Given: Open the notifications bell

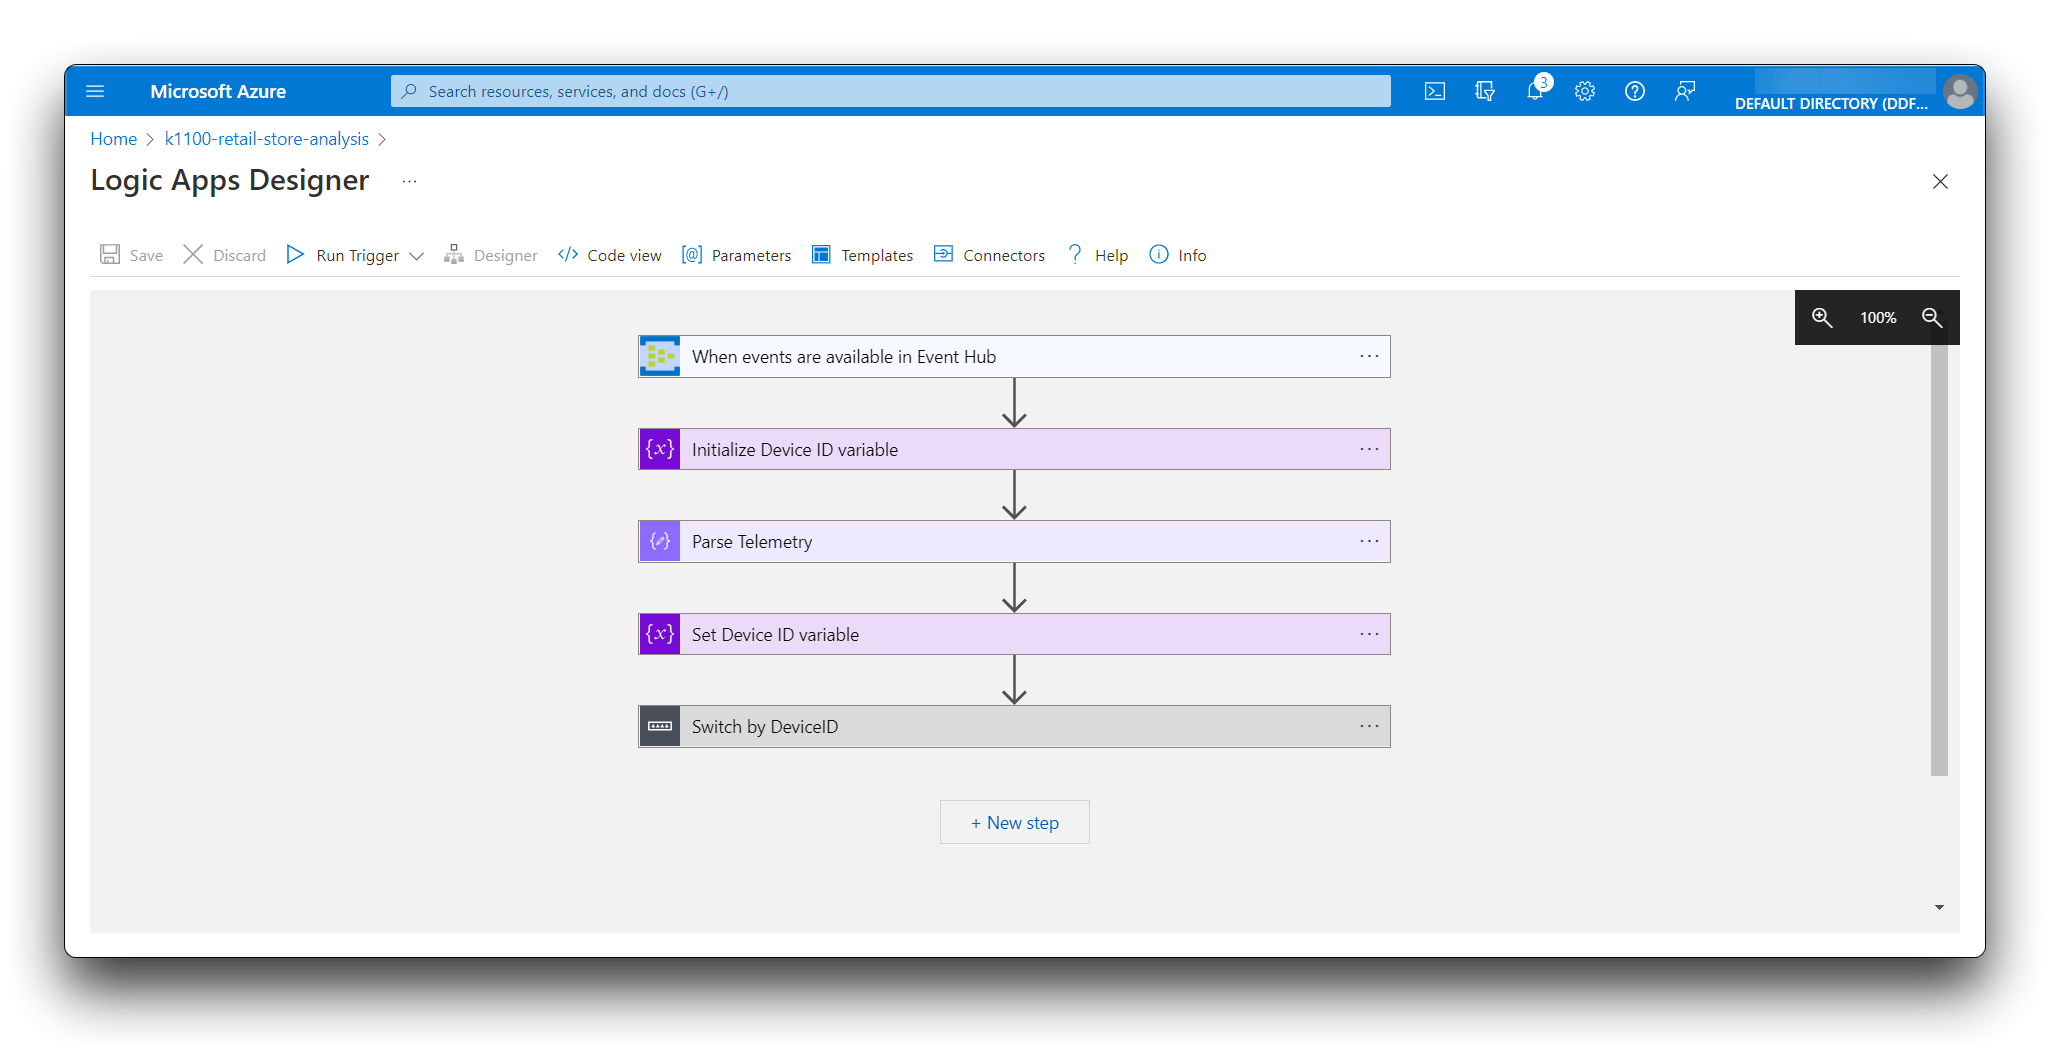Looking at the screenshot, I should click(1535, 91).
